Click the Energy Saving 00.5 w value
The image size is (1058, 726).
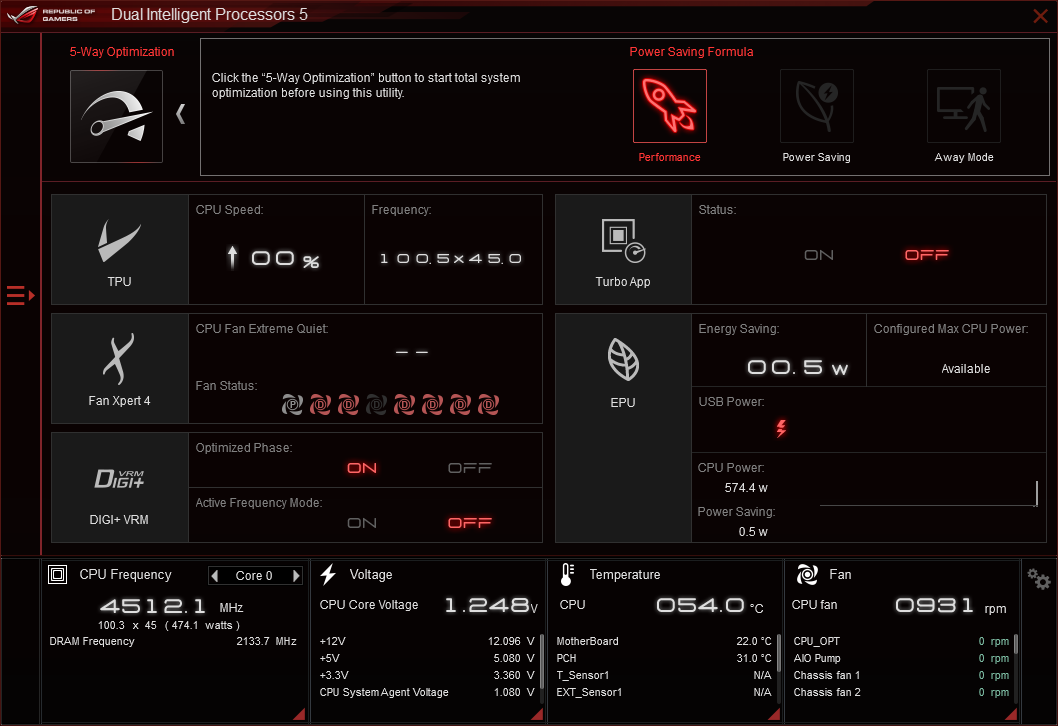coord(798,367)
